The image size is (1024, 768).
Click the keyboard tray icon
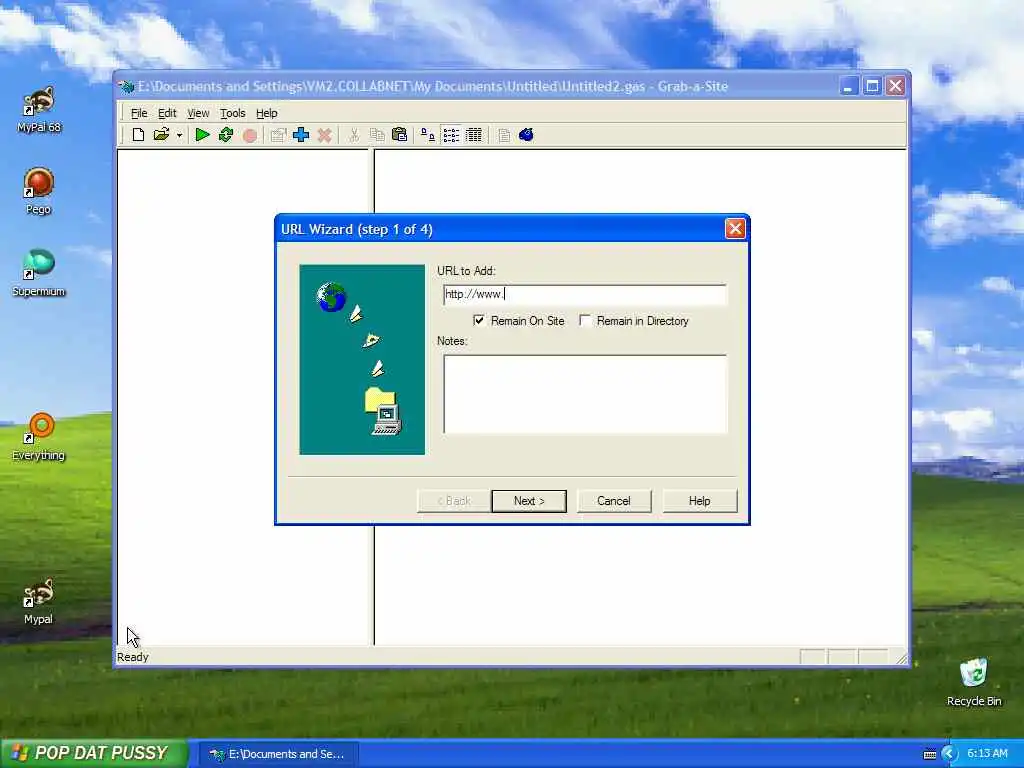click(x=930, y=754)
